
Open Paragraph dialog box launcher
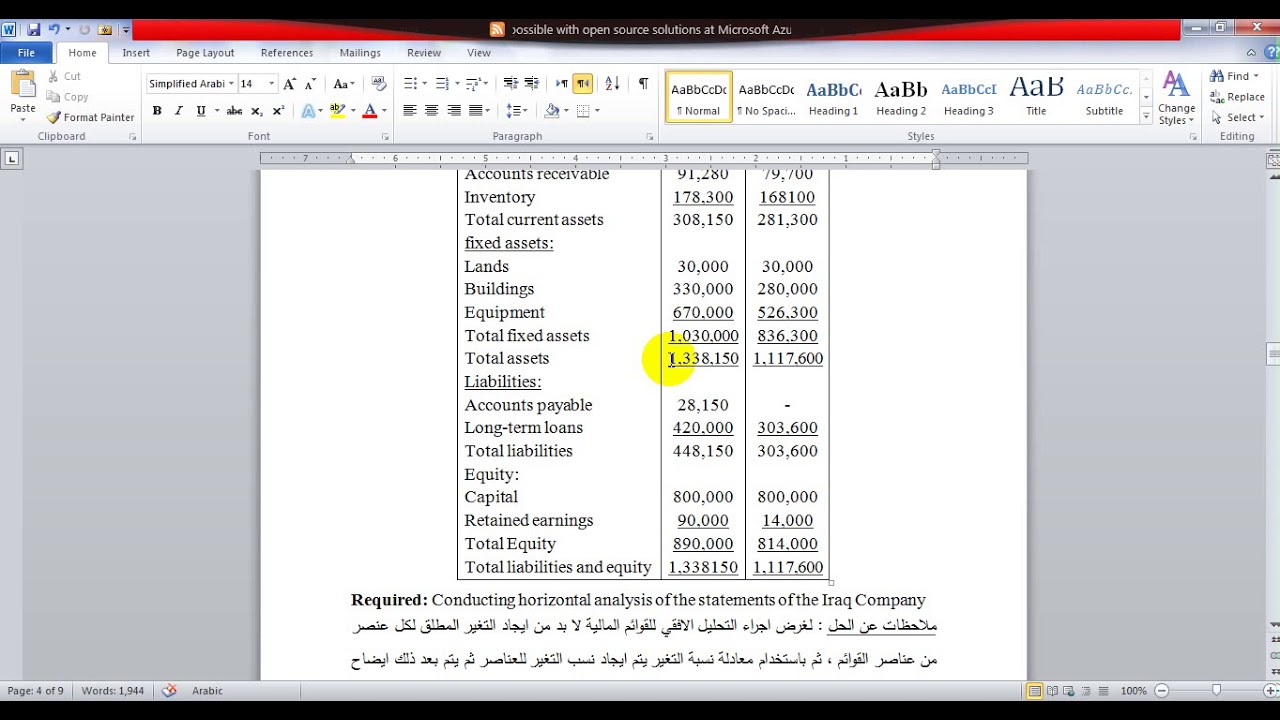pos(649,137)
